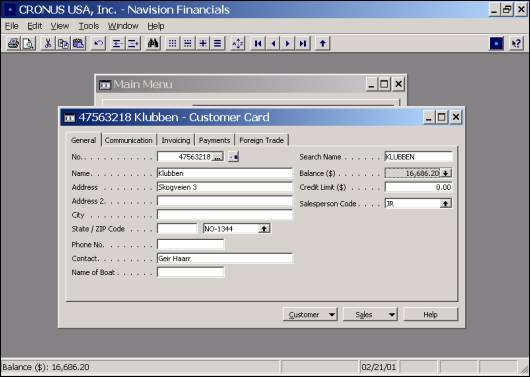Click the Main Menu window title icon
The width and height of the screenshot is (530, 377).
(x=105, y=85)
